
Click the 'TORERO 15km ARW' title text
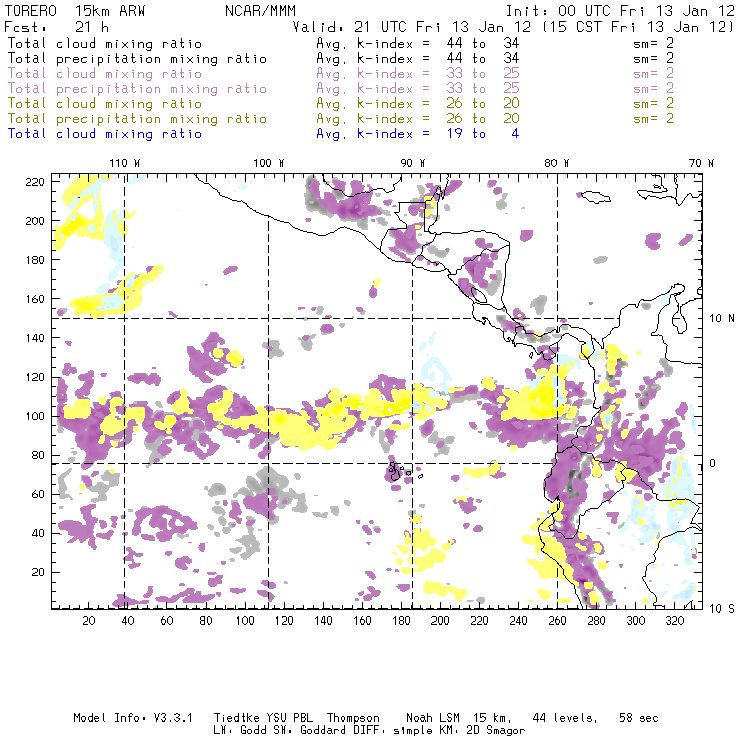pos(75,11)
